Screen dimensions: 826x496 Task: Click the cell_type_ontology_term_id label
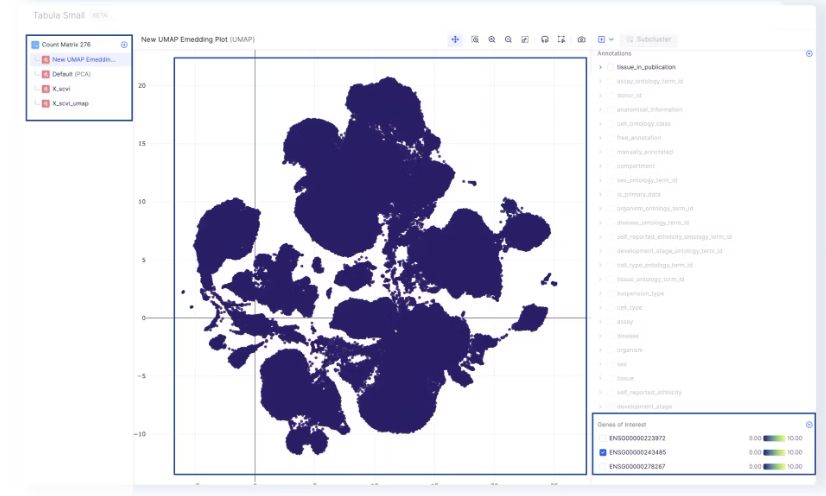point(655,265)
